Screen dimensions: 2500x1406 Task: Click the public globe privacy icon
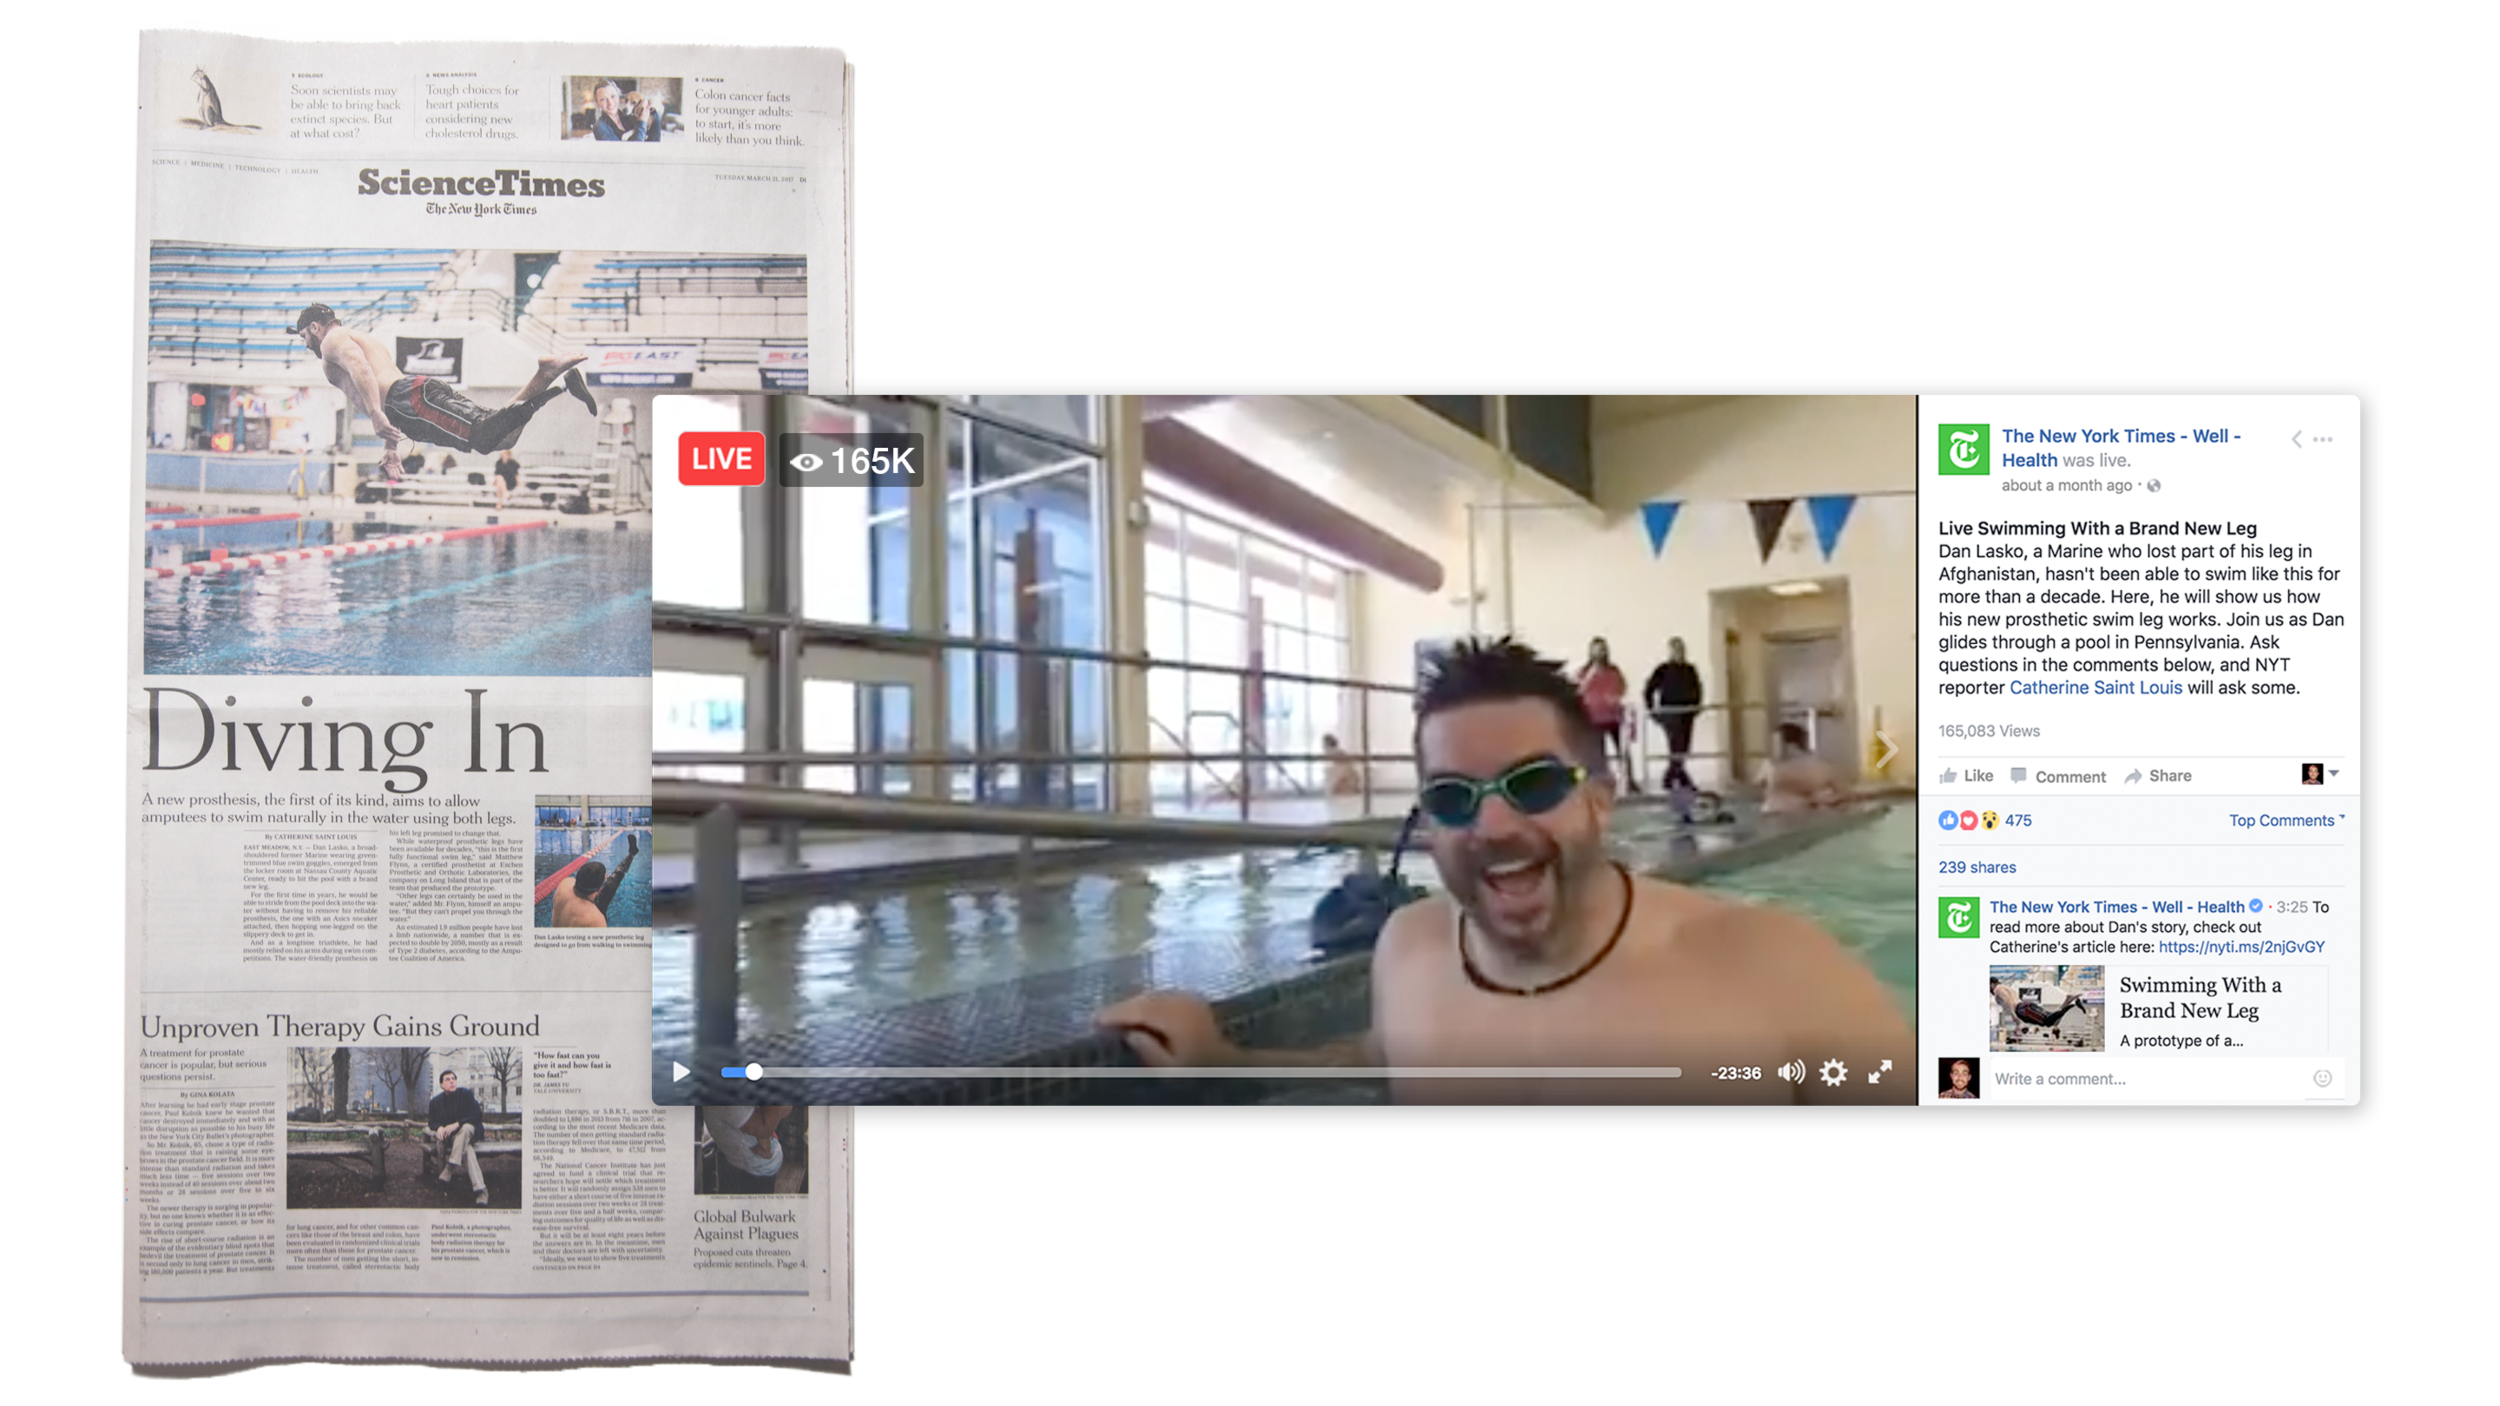point(2154,486)
